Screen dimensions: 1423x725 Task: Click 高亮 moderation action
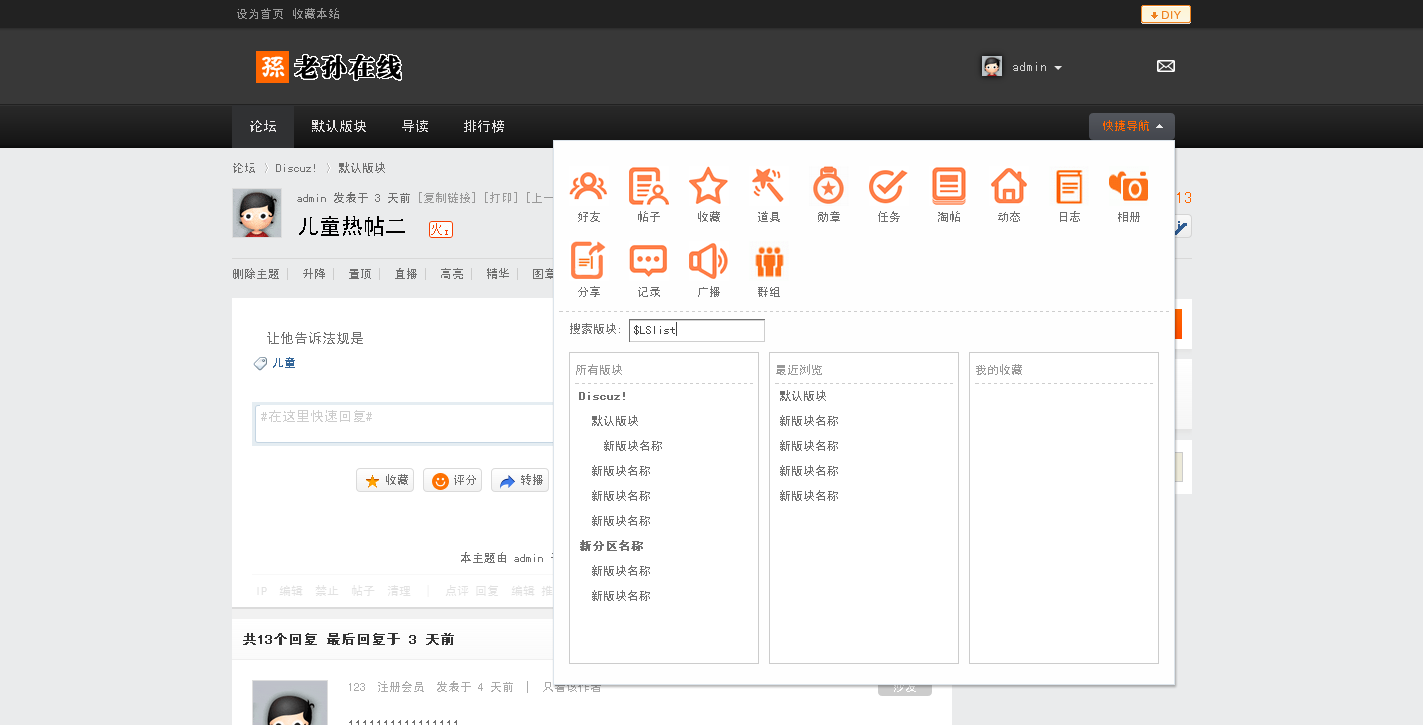click(x=452, y=274)
